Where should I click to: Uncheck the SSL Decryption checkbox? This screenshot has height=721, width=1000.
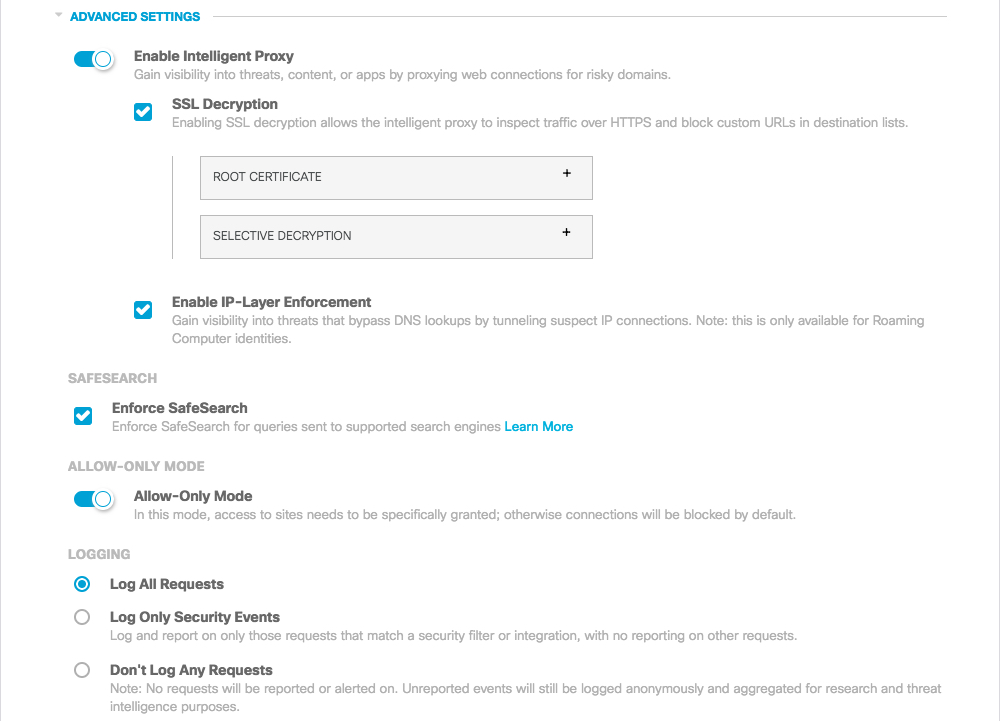click(x=143, y=112)
